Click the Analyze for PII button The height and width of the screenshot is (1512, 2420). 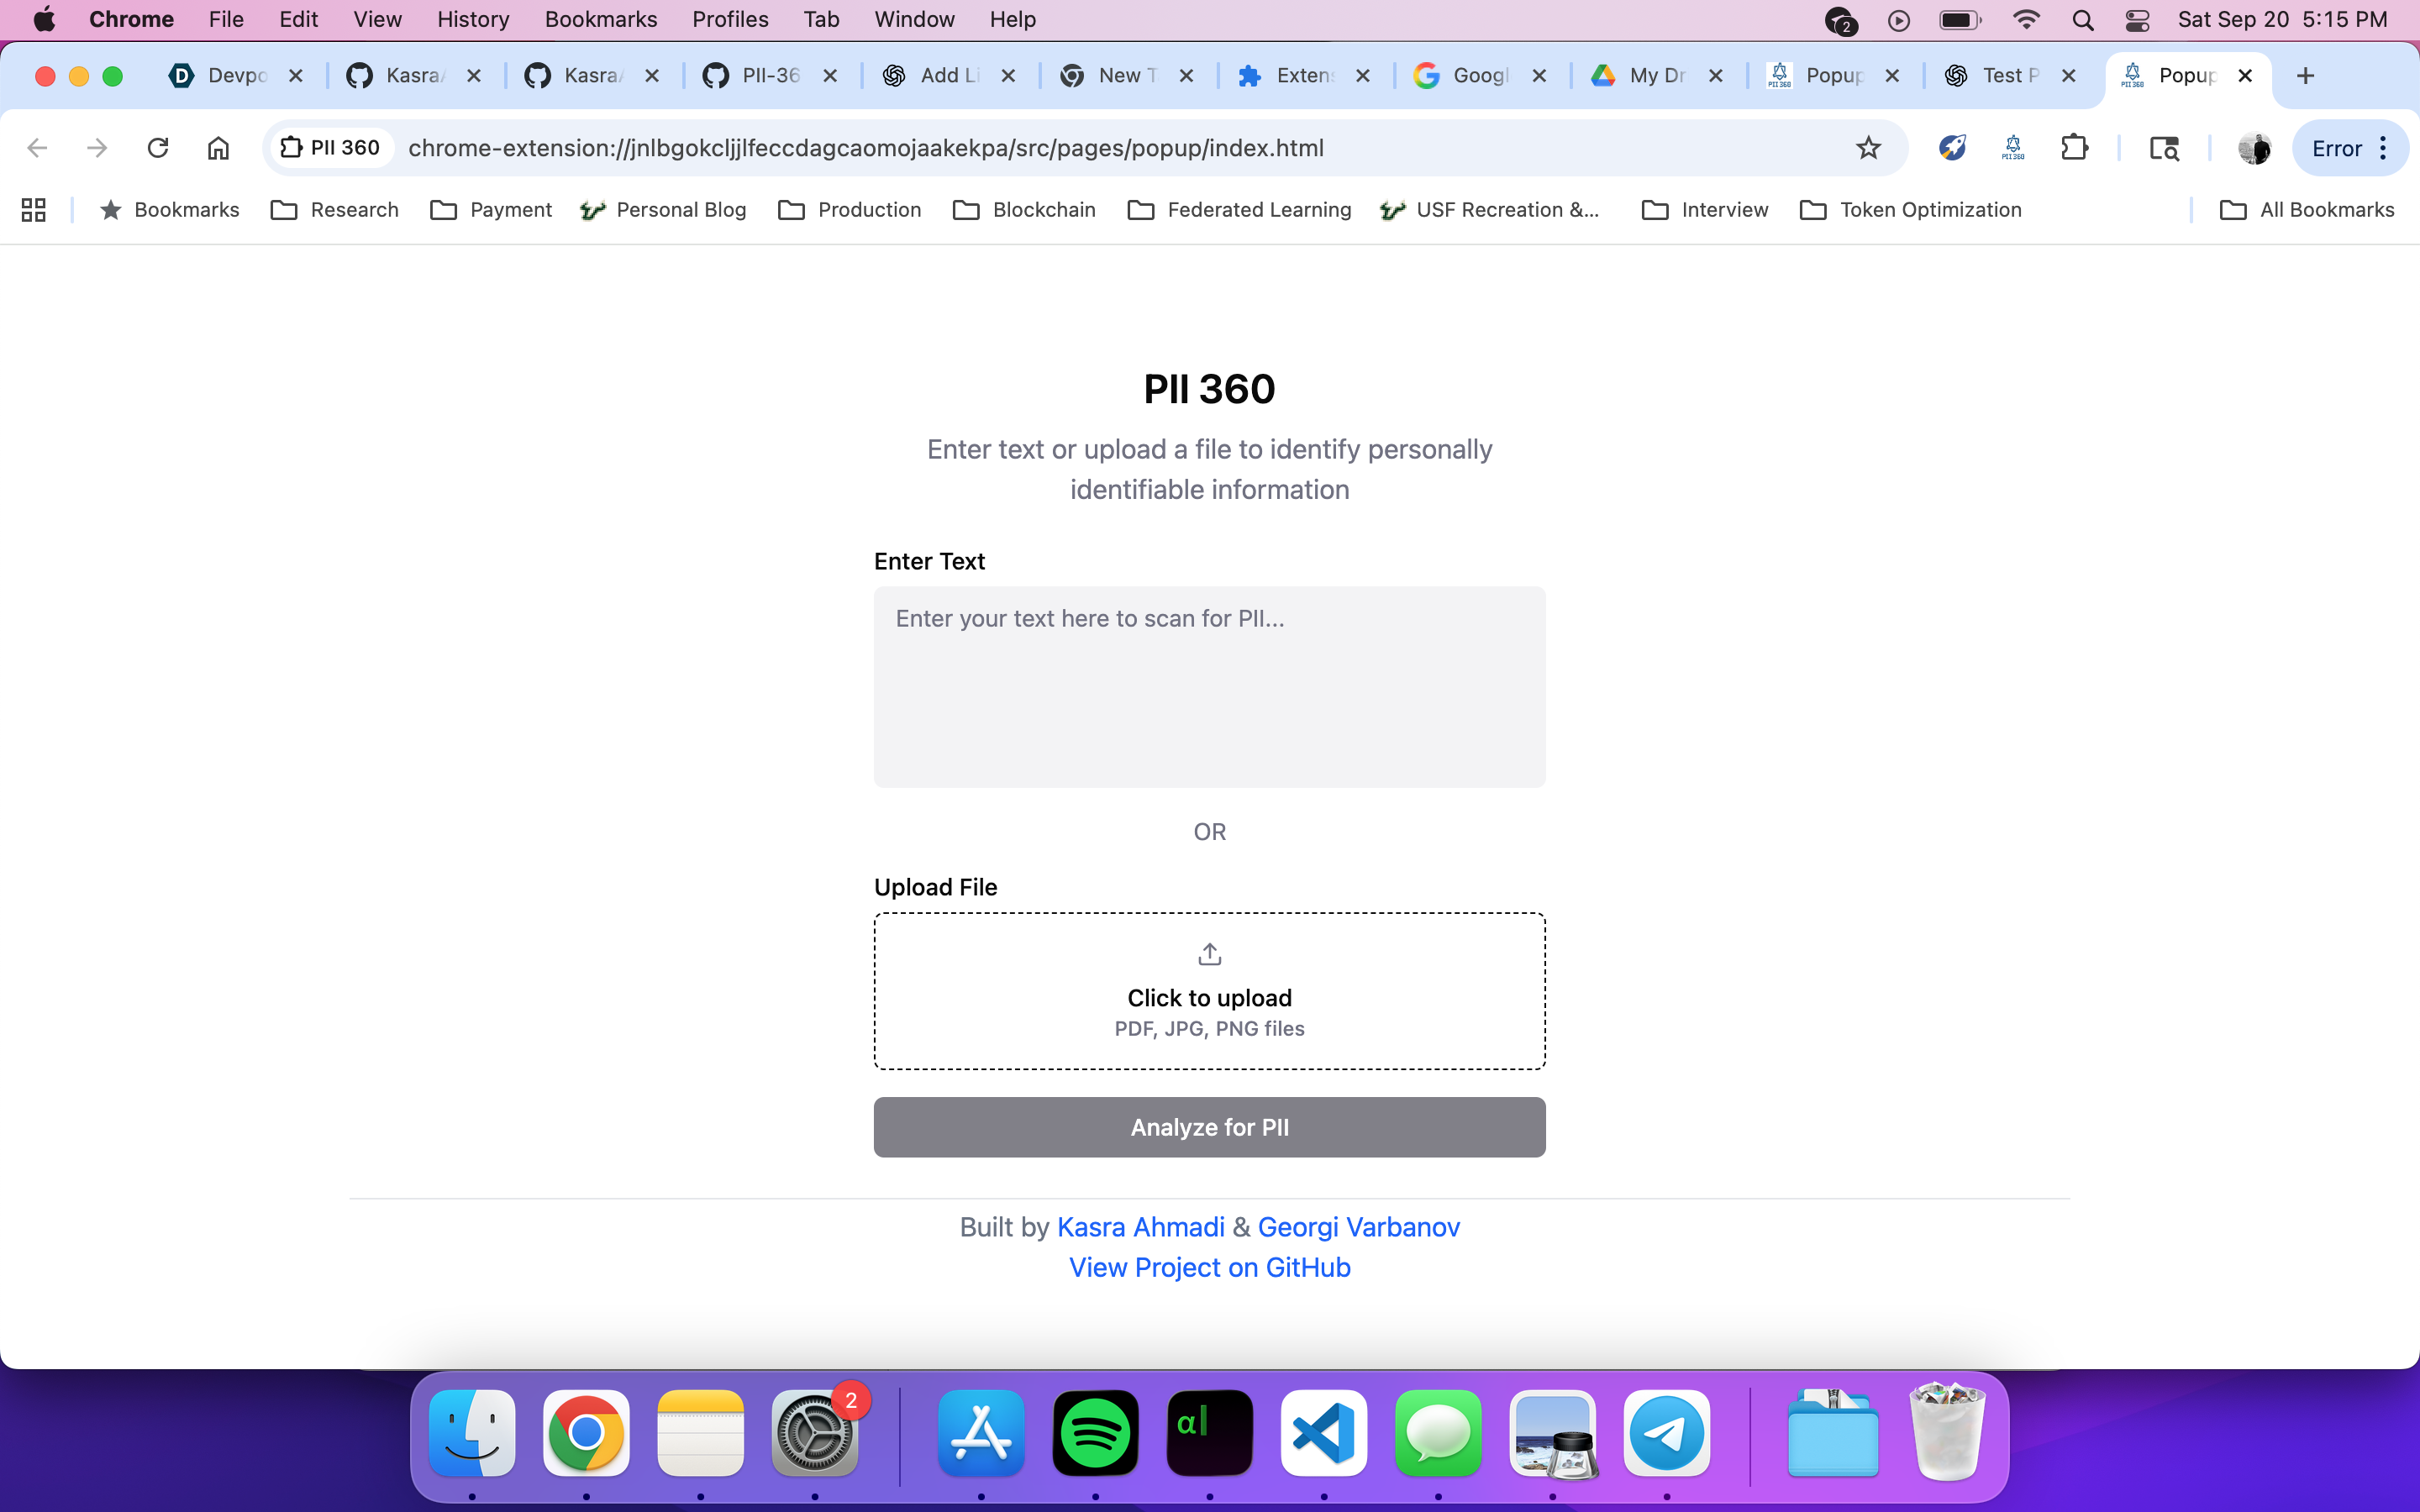point(1209,1127)
